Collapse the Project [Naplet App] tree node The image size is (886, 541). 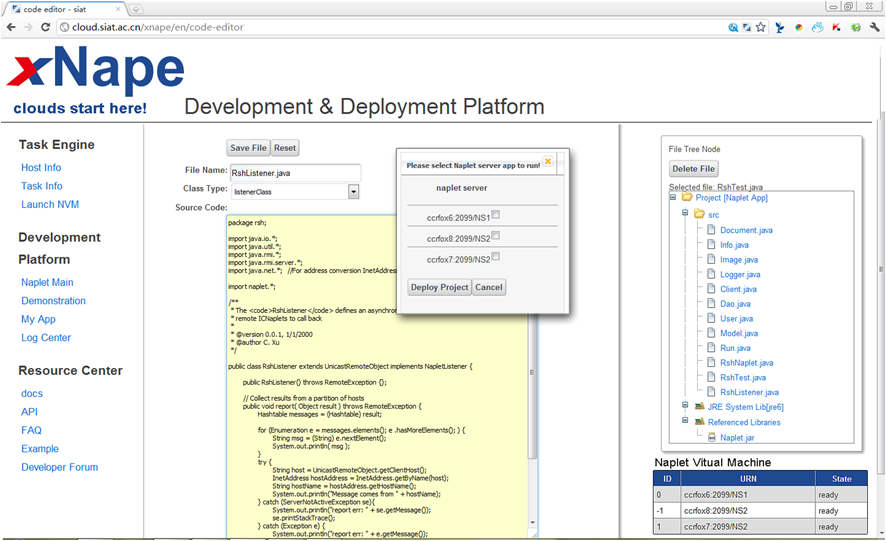673,198
